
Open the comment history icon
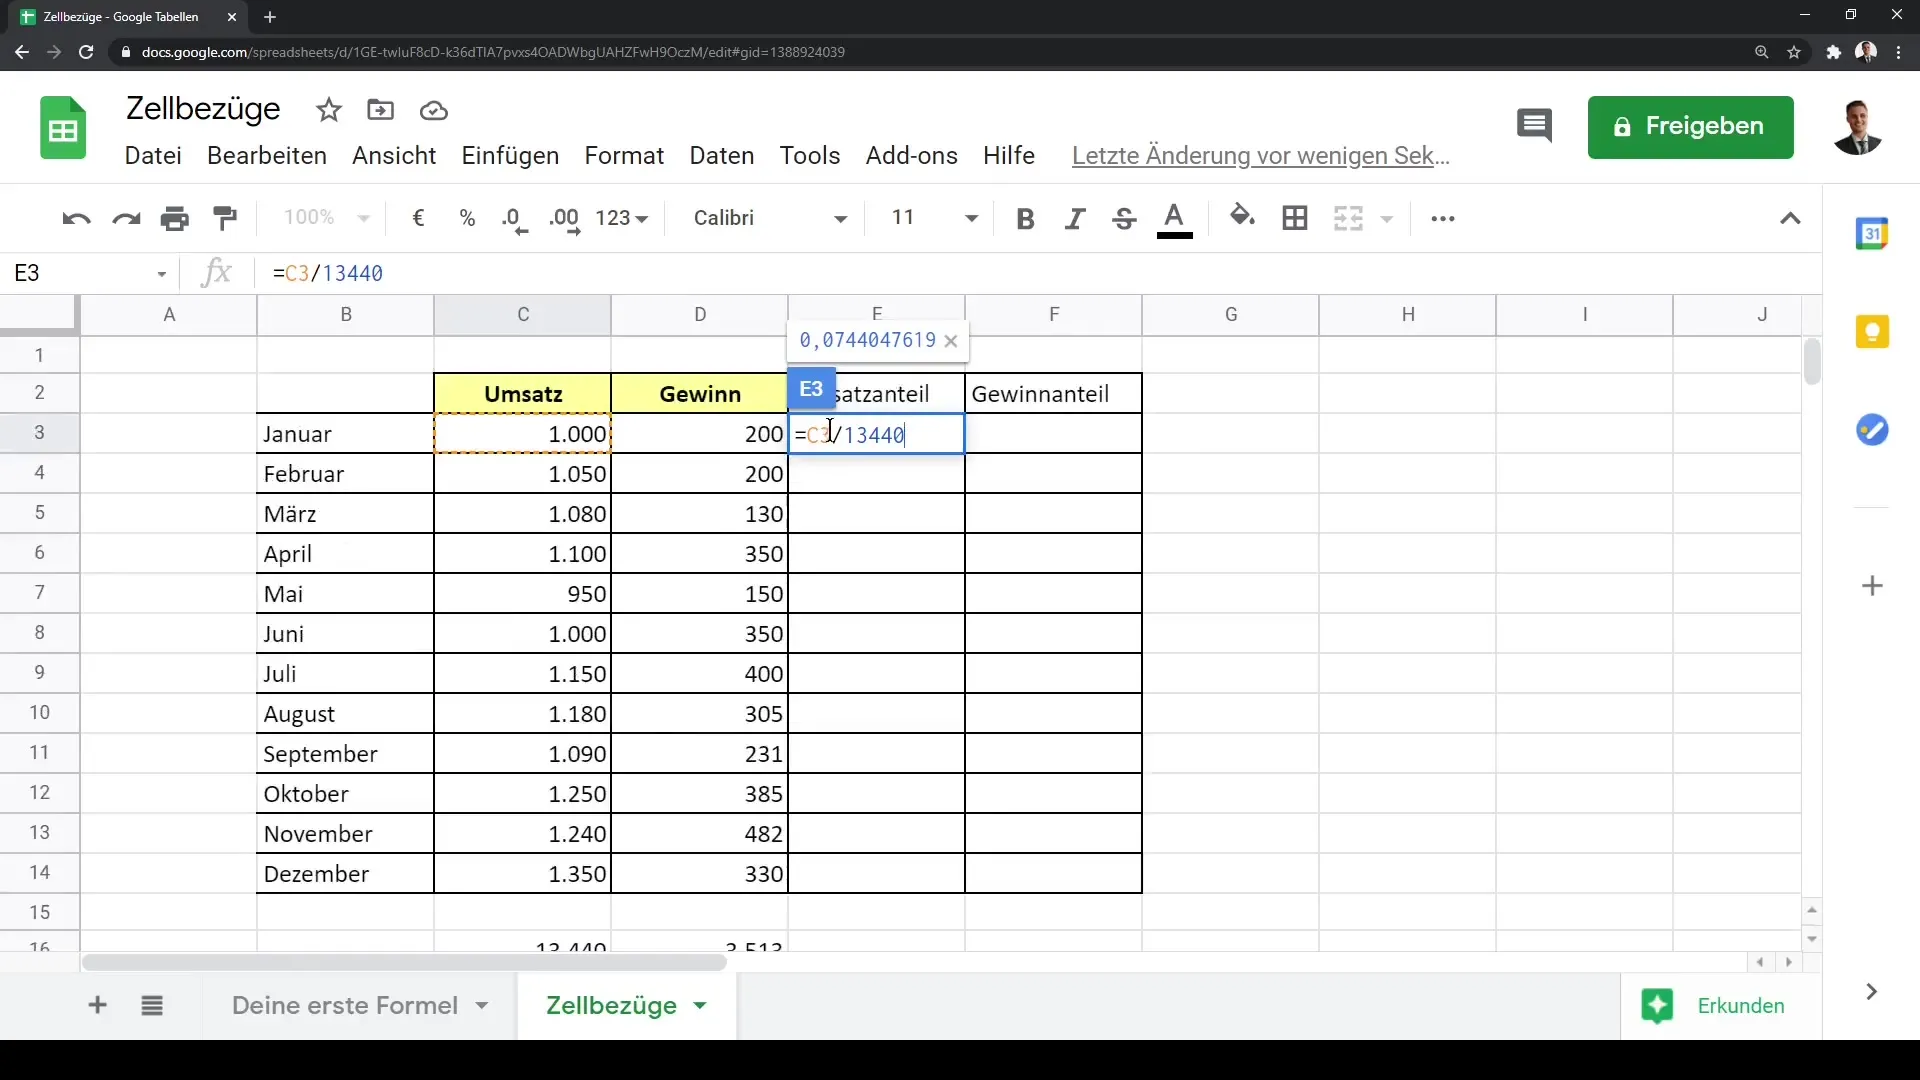pos(1534,126)
